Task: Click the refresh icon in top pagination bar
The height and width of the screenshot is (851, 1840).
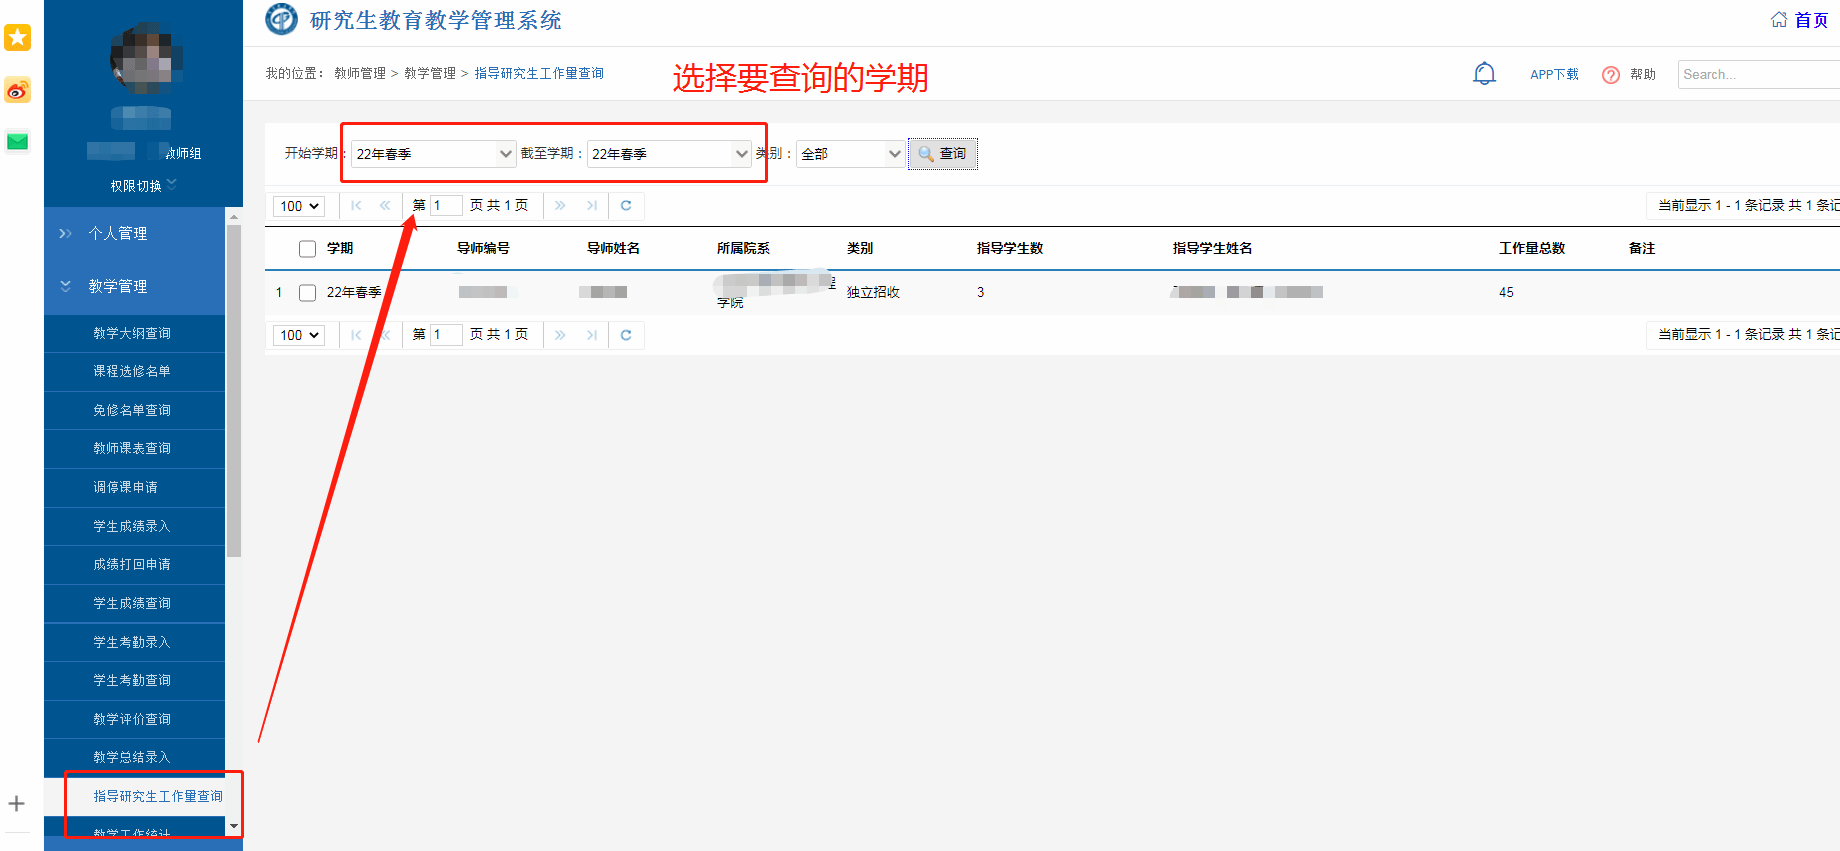Action: coord(626,206)
